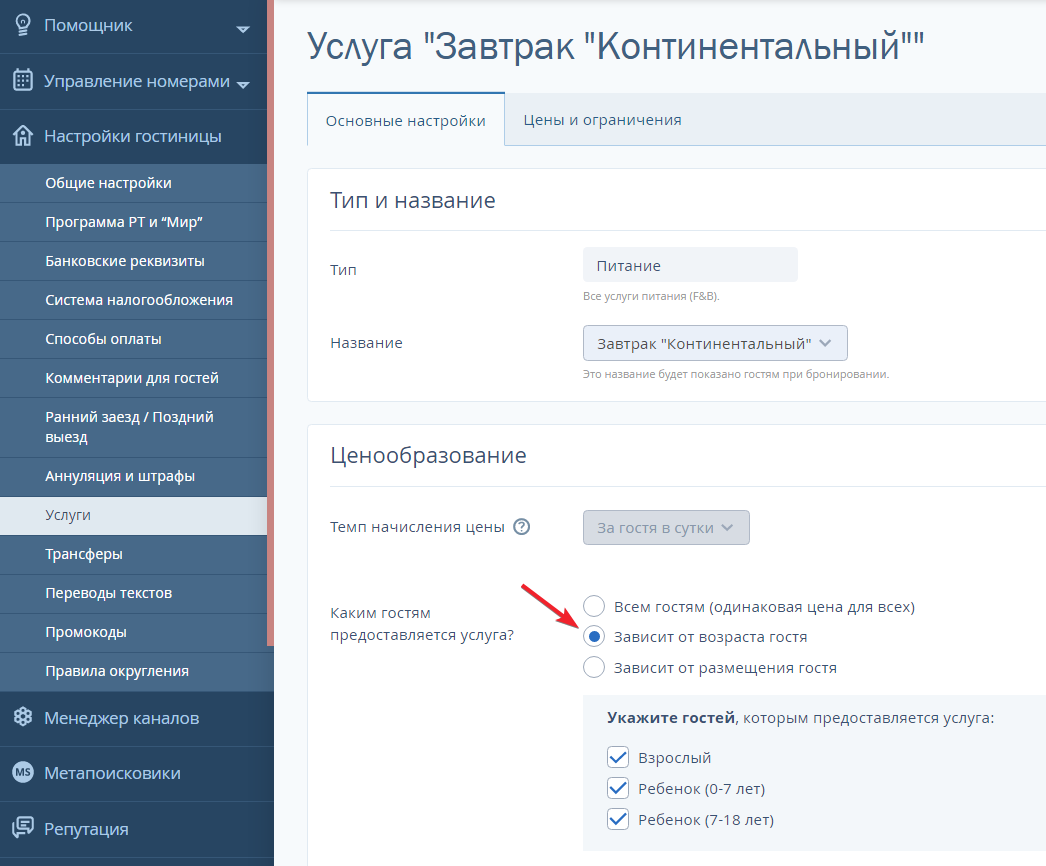Image resolution: width=1046 pixels, height=866 pixels.
Task: Open the За гостя в сутки dropdown
Action: pyautogui.click(x=666, y=528)
